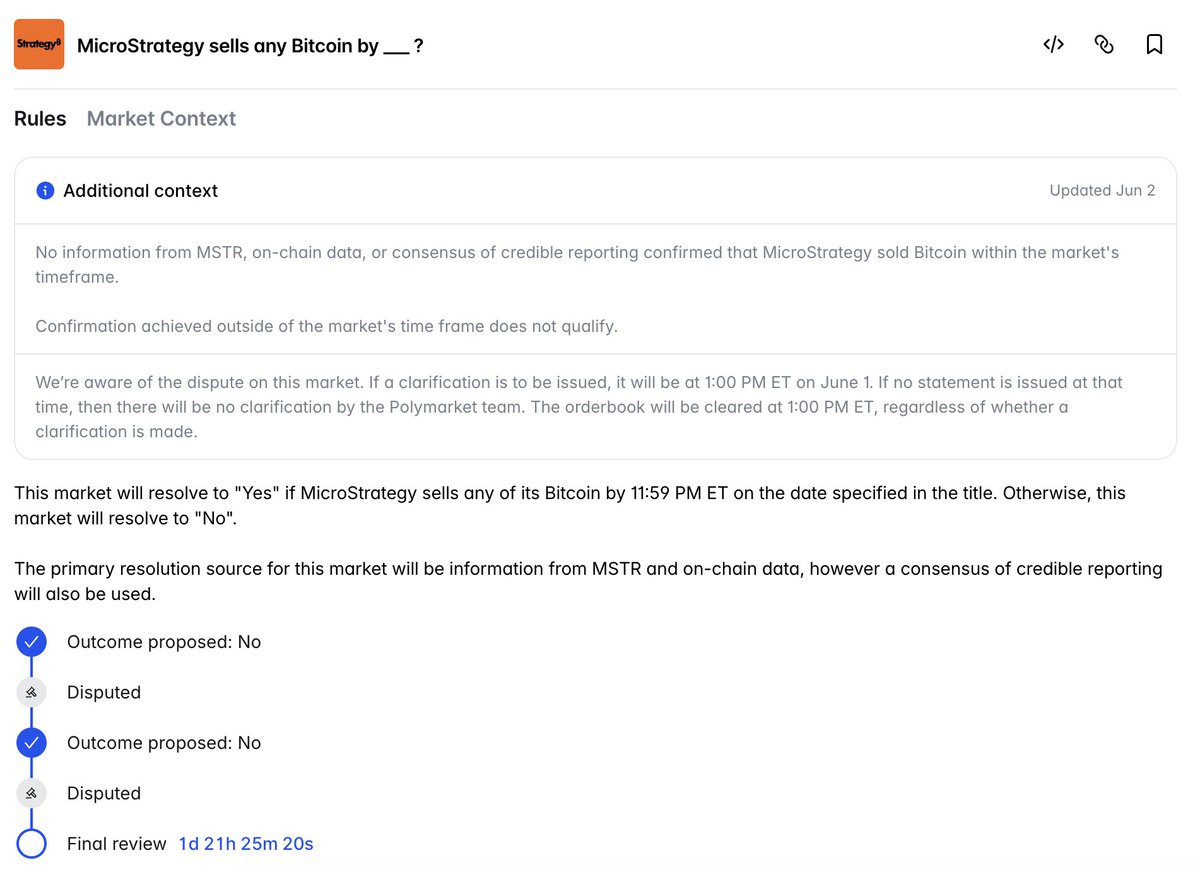Click the Strategy orange logo thumbnail
Screen dimensions: 1200x872
pos(39,44)
